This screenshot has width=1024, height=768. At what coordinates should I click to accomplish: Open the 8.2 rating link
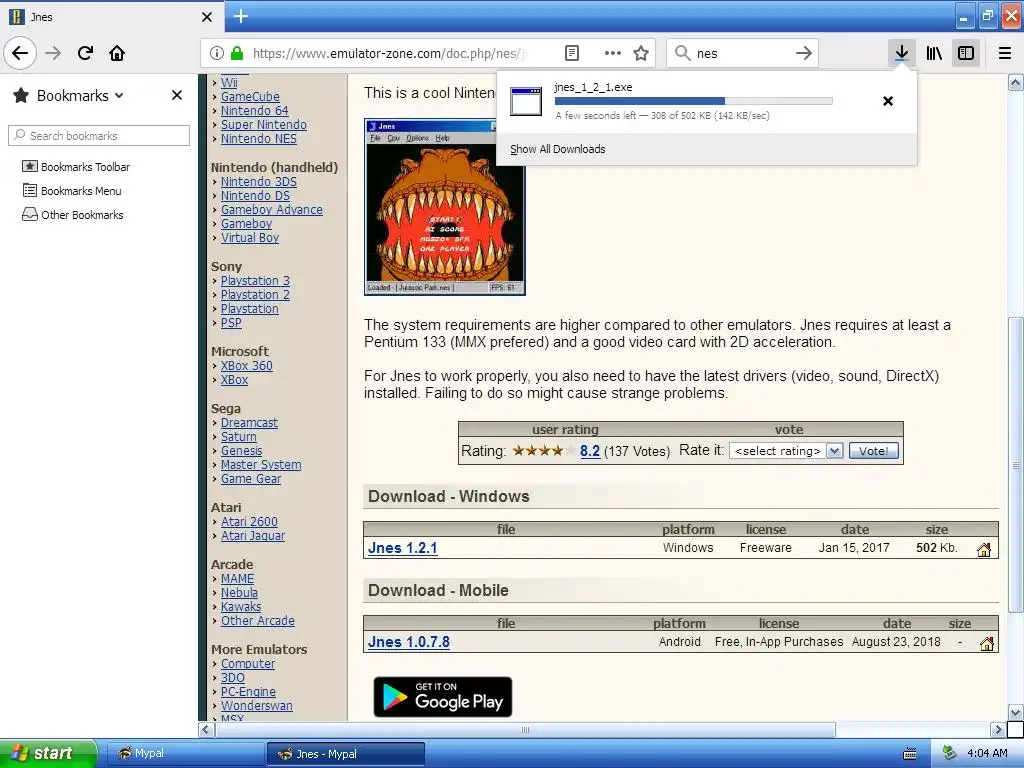click(590, 451)
